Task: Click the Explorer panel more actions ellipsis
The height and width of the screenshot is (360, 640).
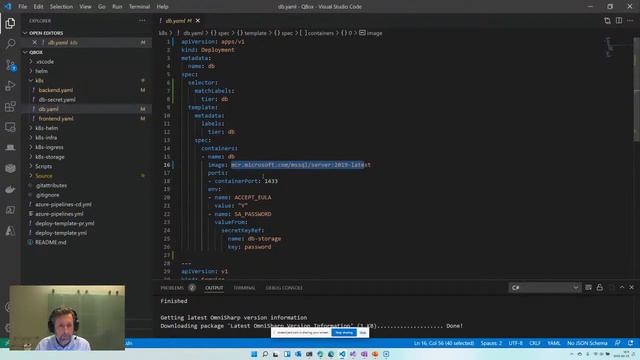Action: click(142, 20)
